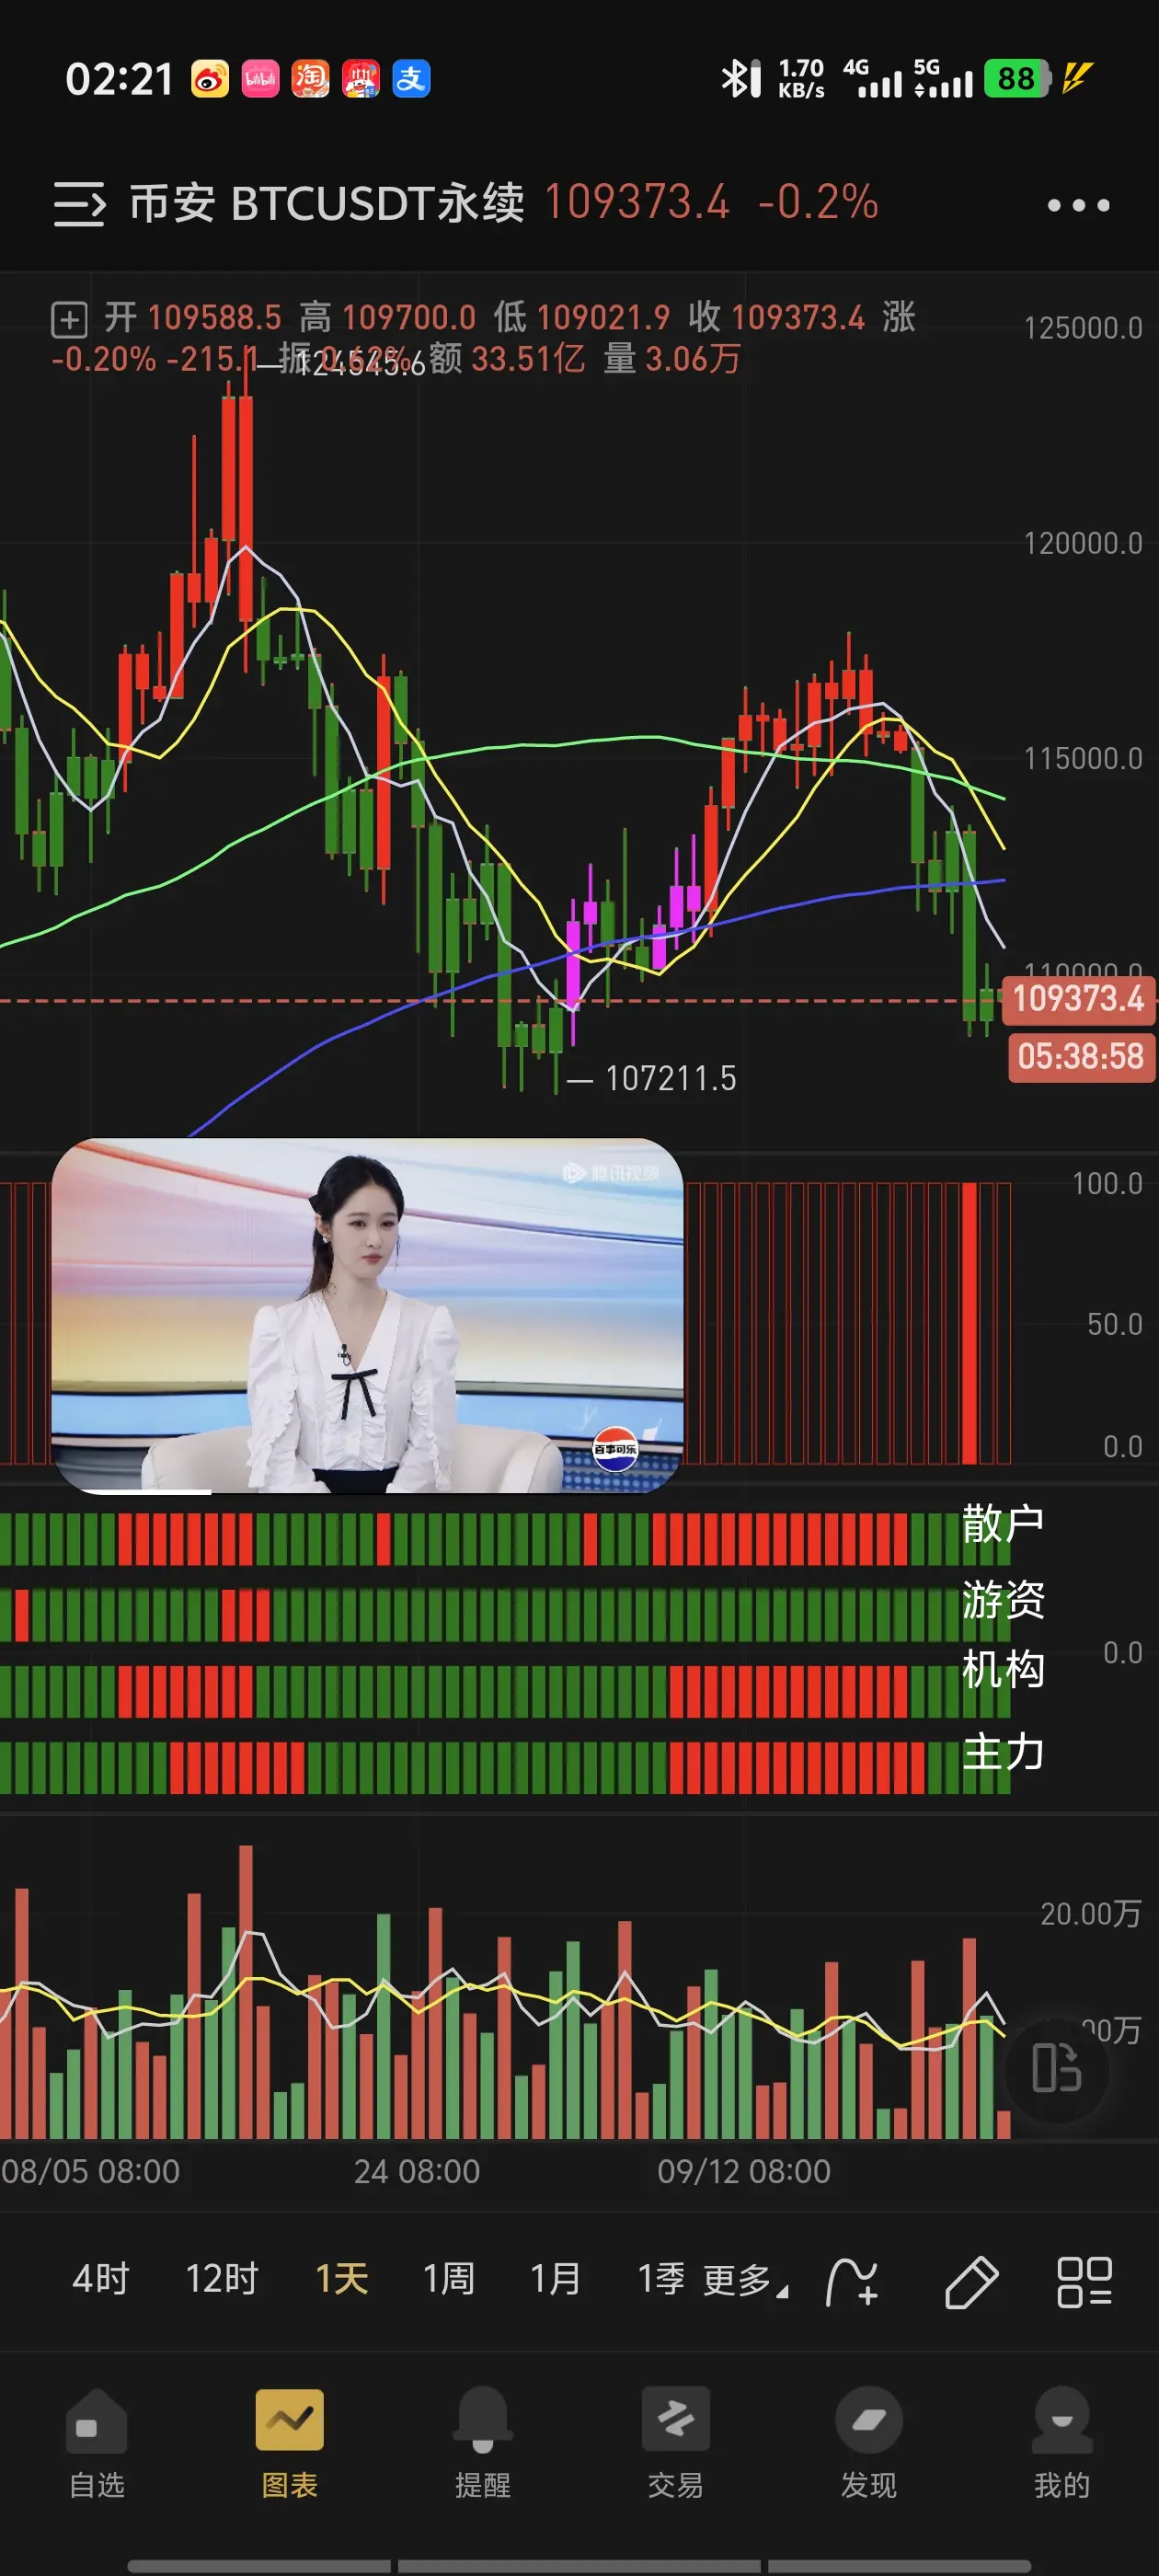
Task: Open the add indicator icon
Action: click(852, 2282)
